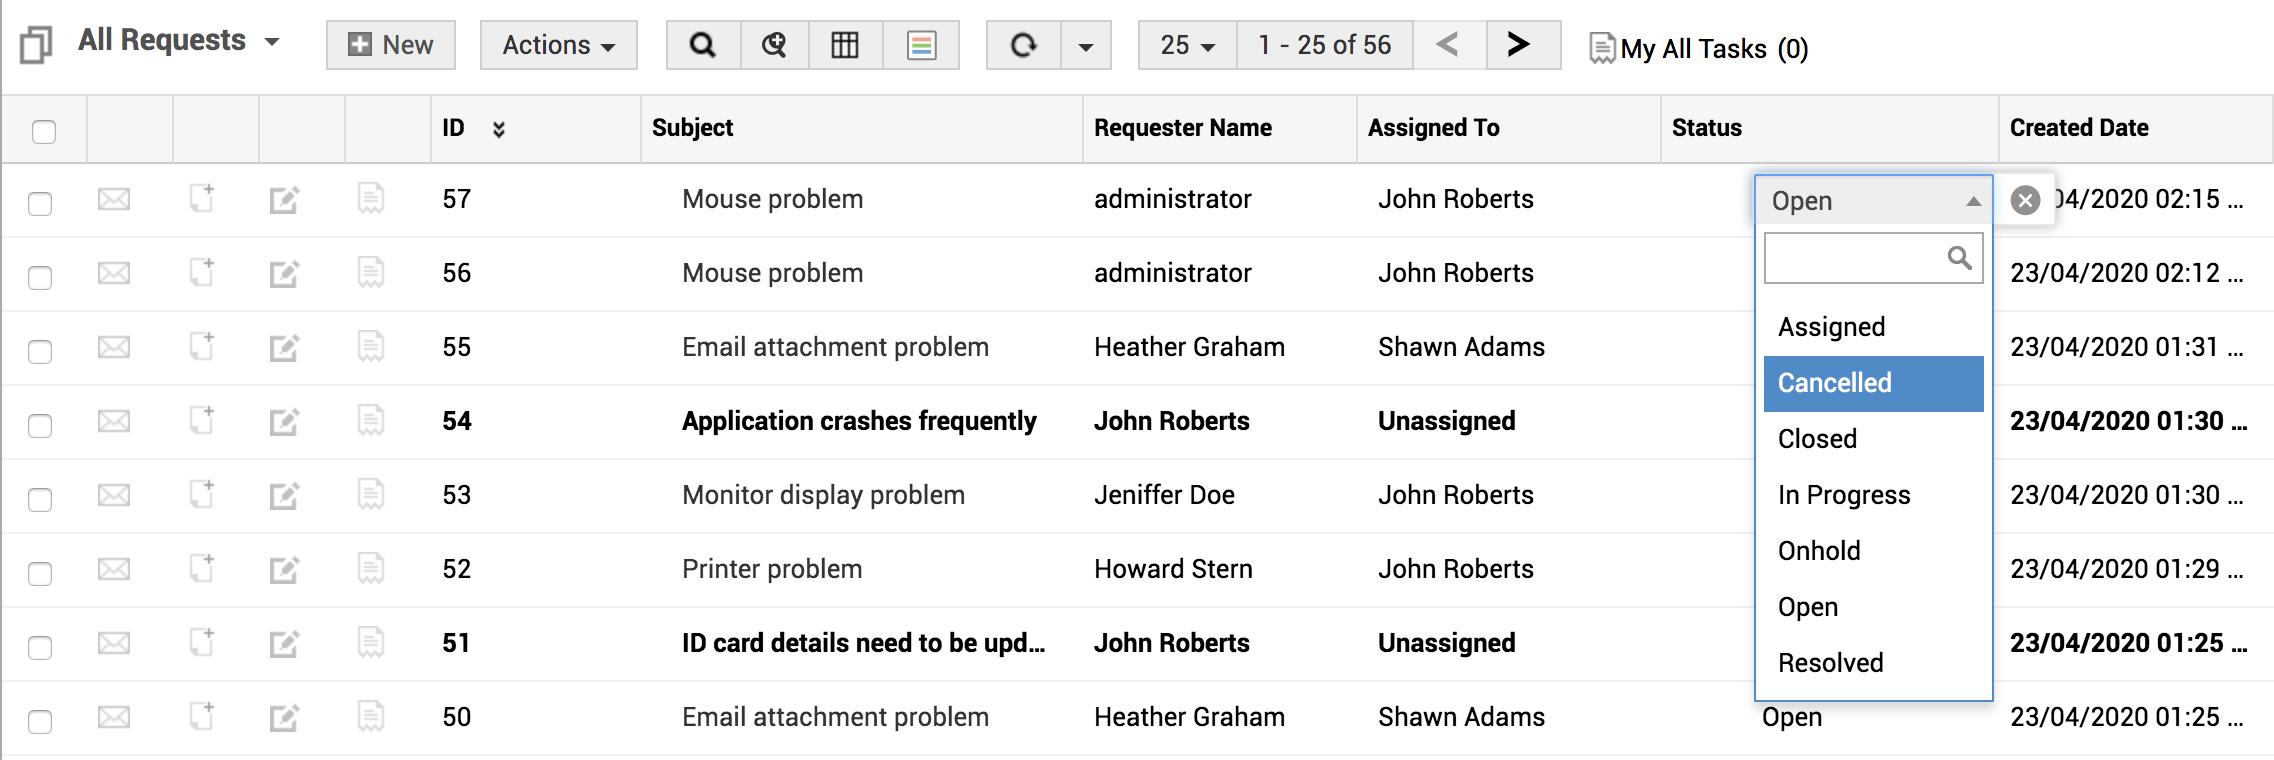
Task: Check the box for request 56
Action: 40,277
